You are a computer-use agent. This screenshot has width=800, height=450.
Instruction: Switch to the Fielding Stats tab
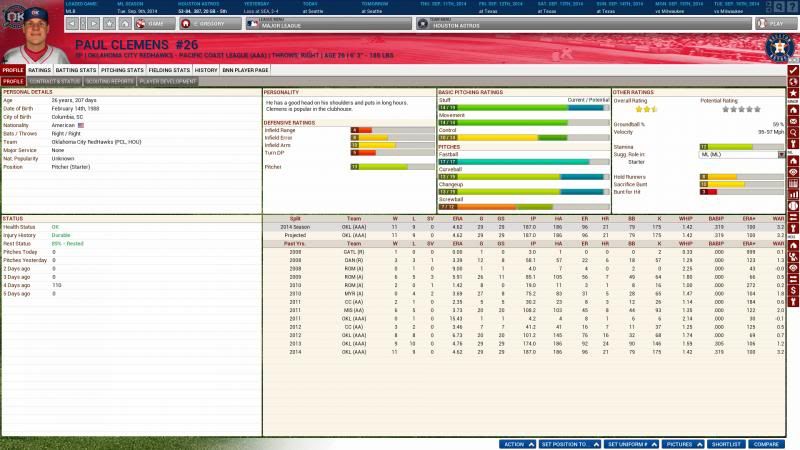point(169,70)
